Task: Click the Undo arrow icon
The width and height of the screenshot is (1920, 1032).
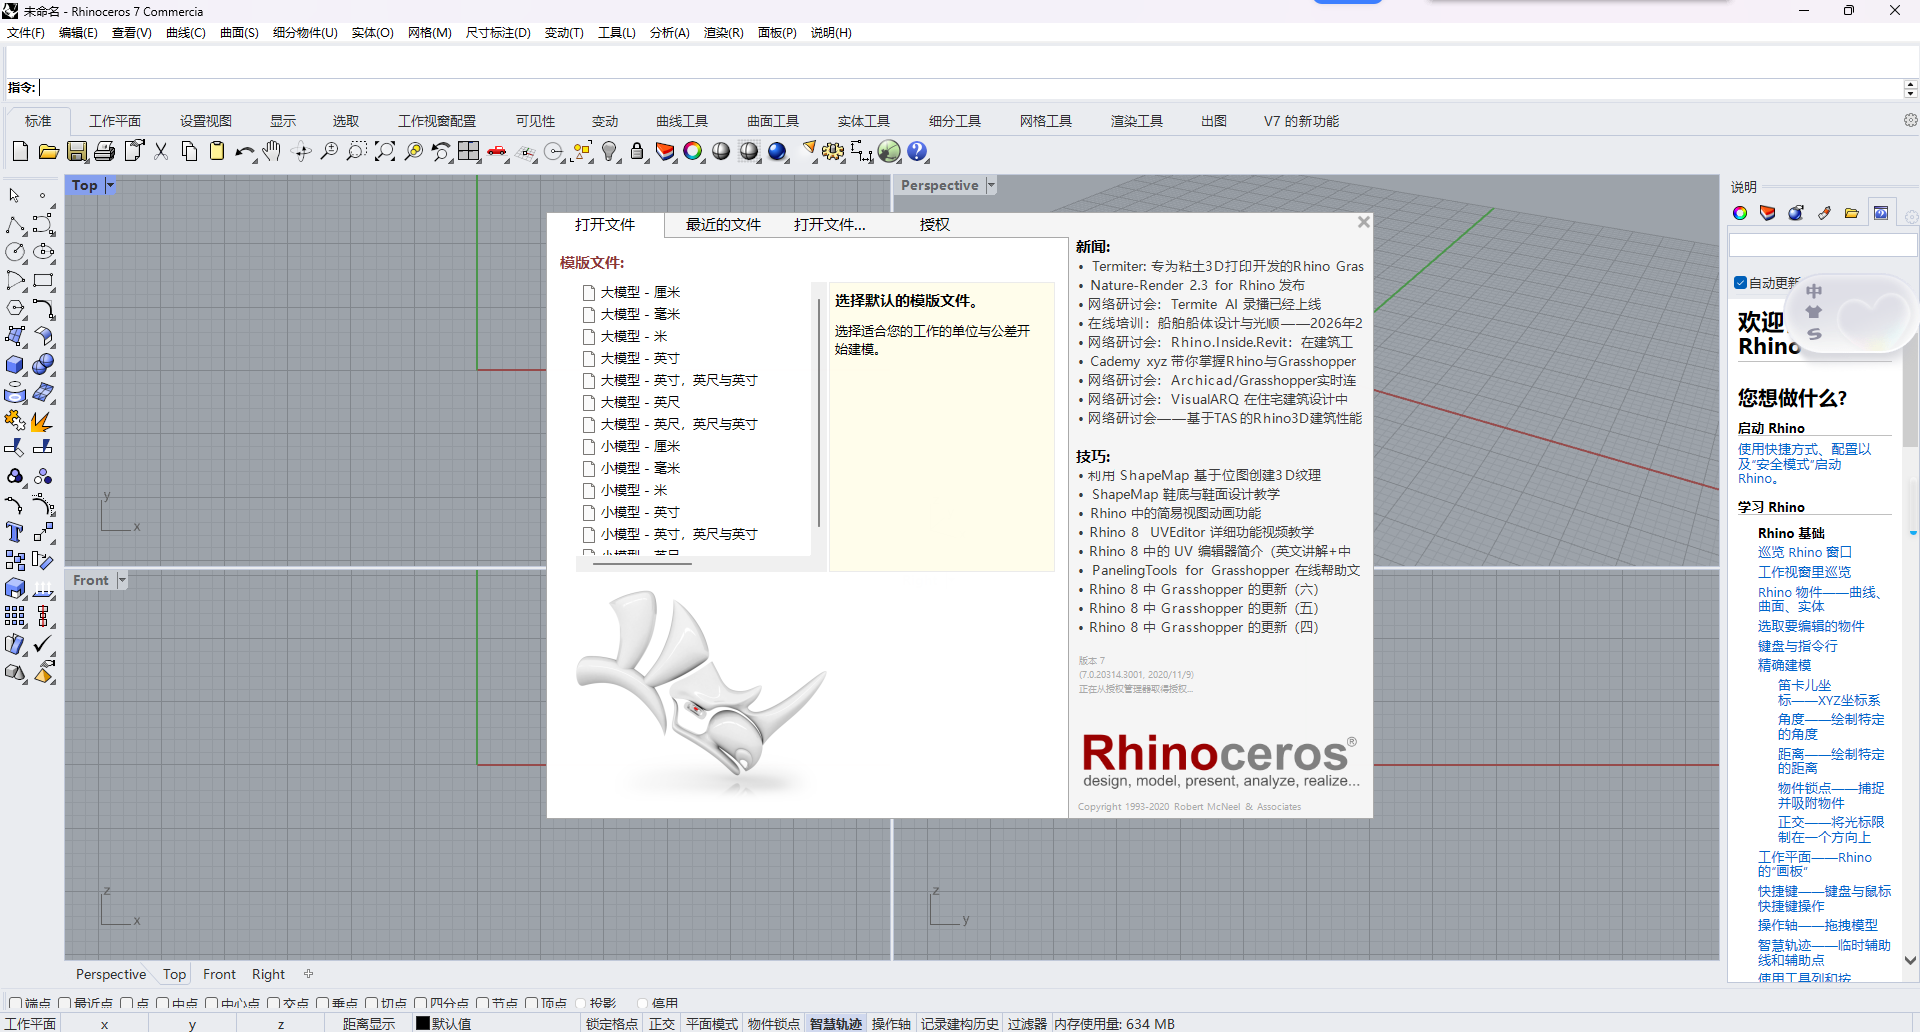Action: click(x=243, y=151)
